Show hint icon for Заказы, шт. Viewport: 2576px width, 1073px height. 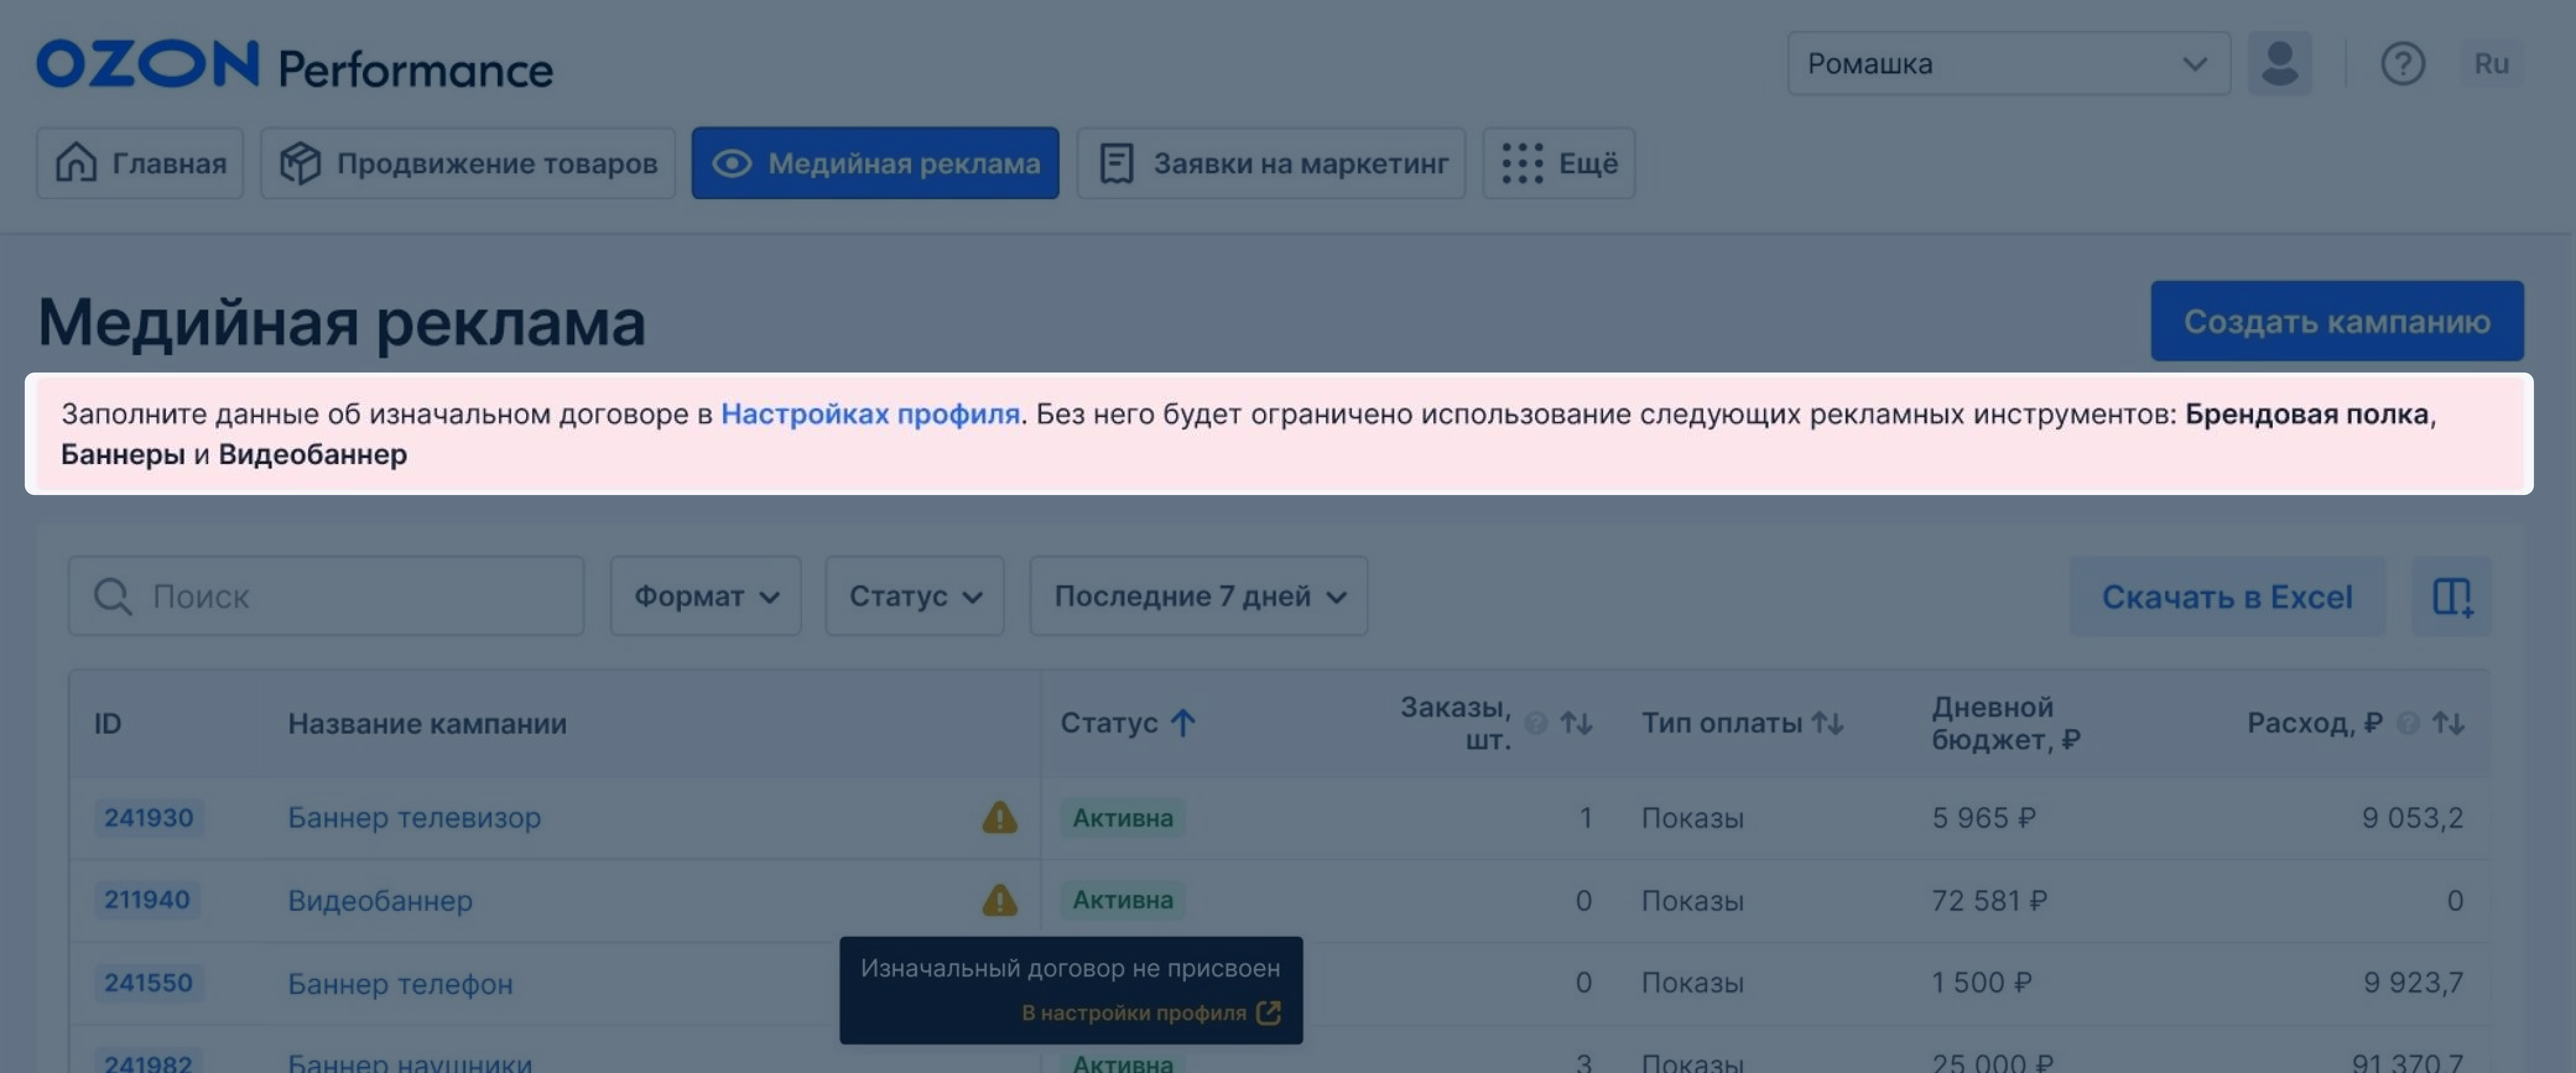coord(1536,723)
